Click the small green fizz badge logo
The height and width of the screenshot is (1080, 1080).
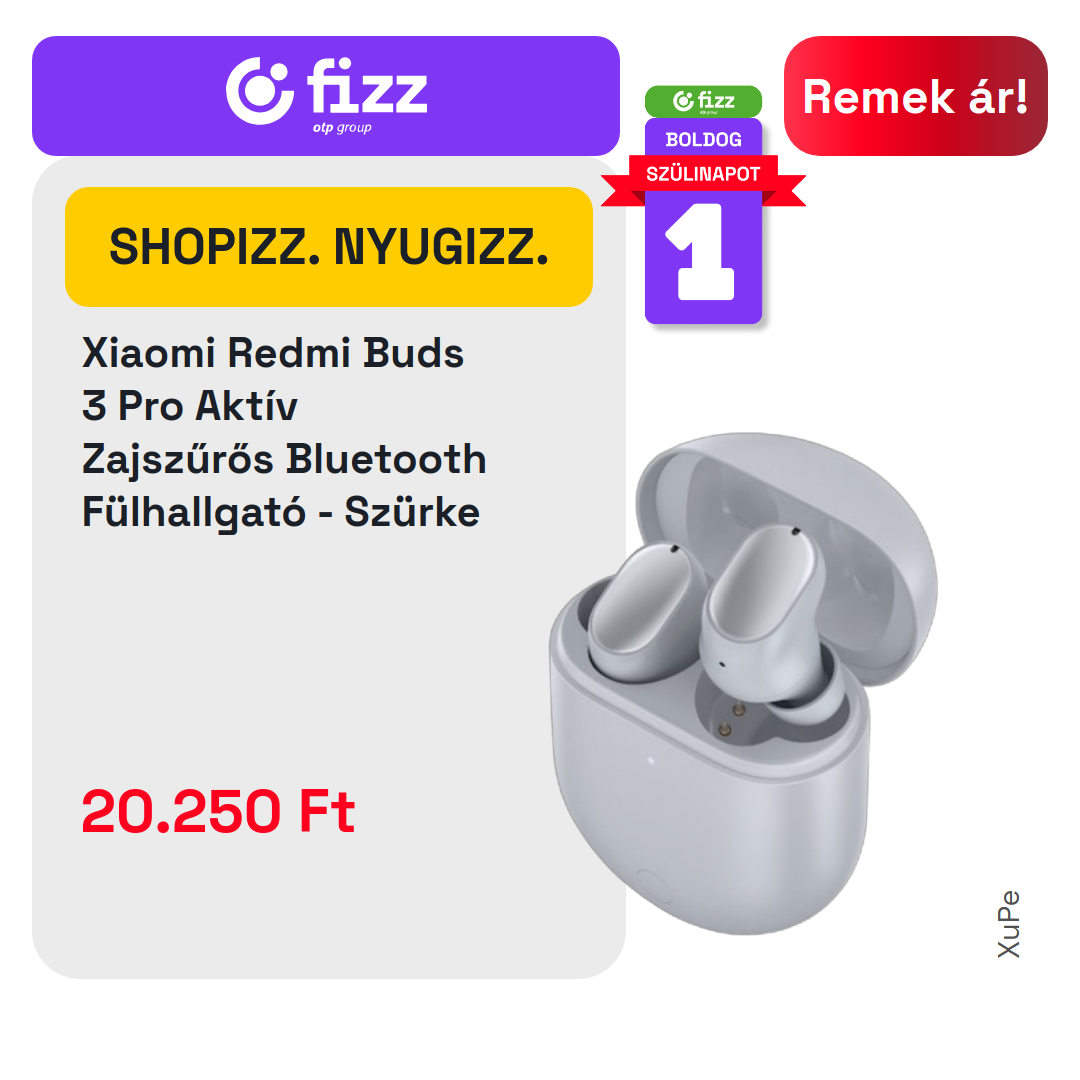coord(703,101)
